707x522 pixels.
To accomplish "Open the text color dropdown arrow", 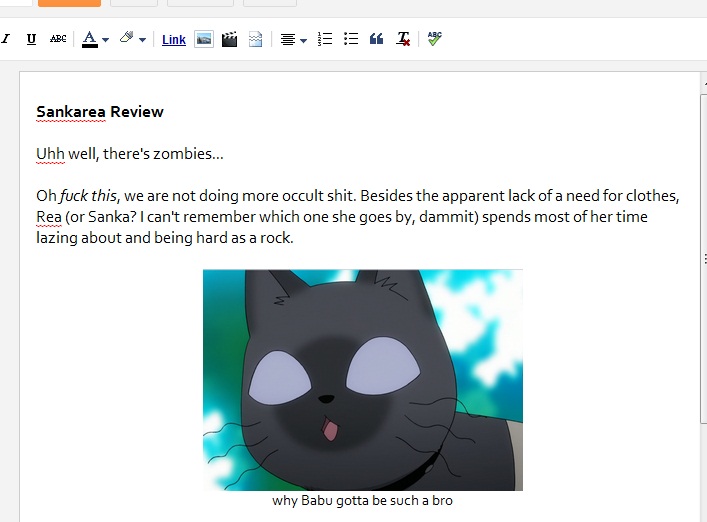I will tap(106, 40).
